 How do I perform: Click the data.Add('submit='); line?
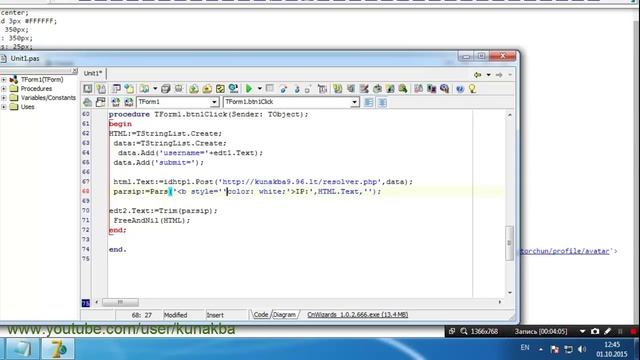(x=158, y=162)
